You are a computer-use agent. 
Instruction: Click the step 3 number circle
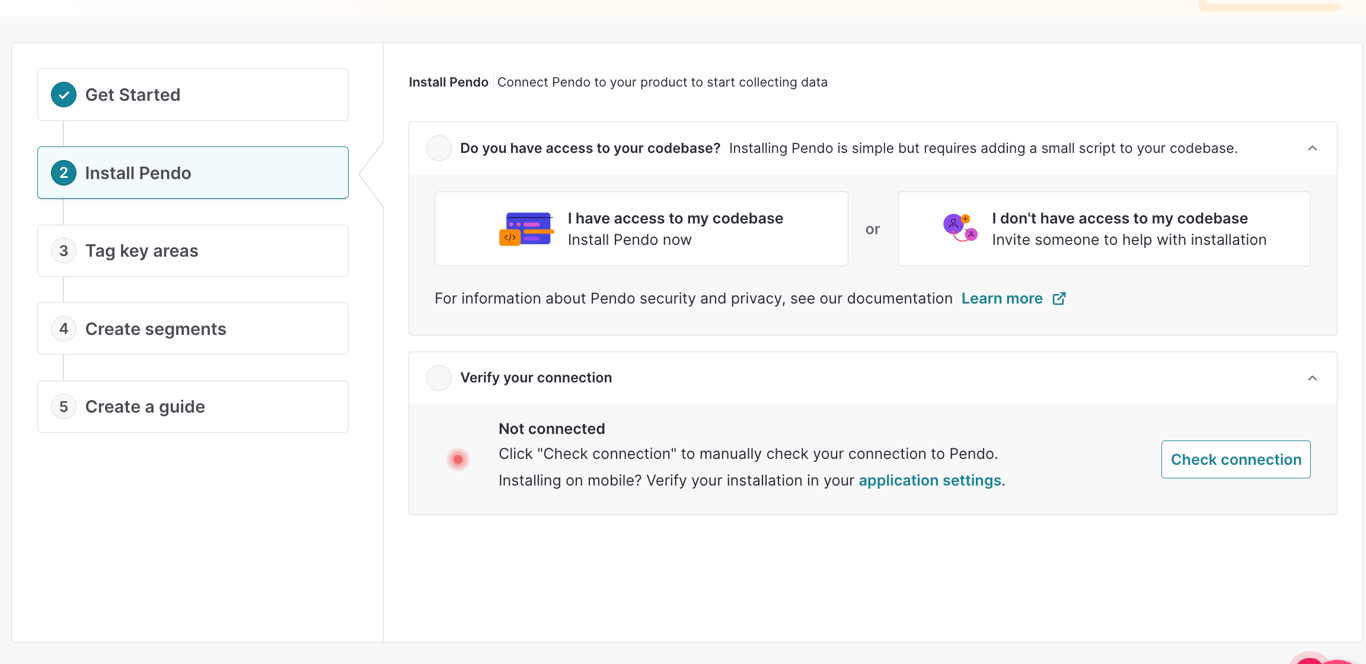(x=64, y=251)
